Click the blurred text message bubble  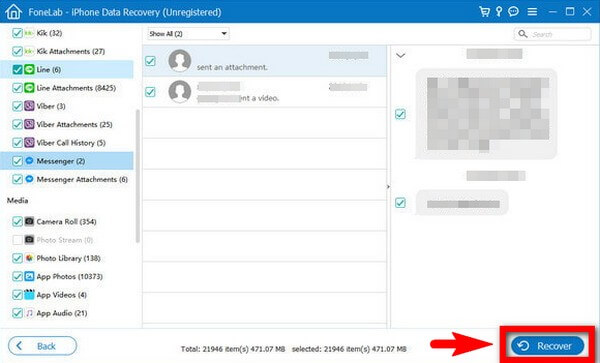click(462, 203)
